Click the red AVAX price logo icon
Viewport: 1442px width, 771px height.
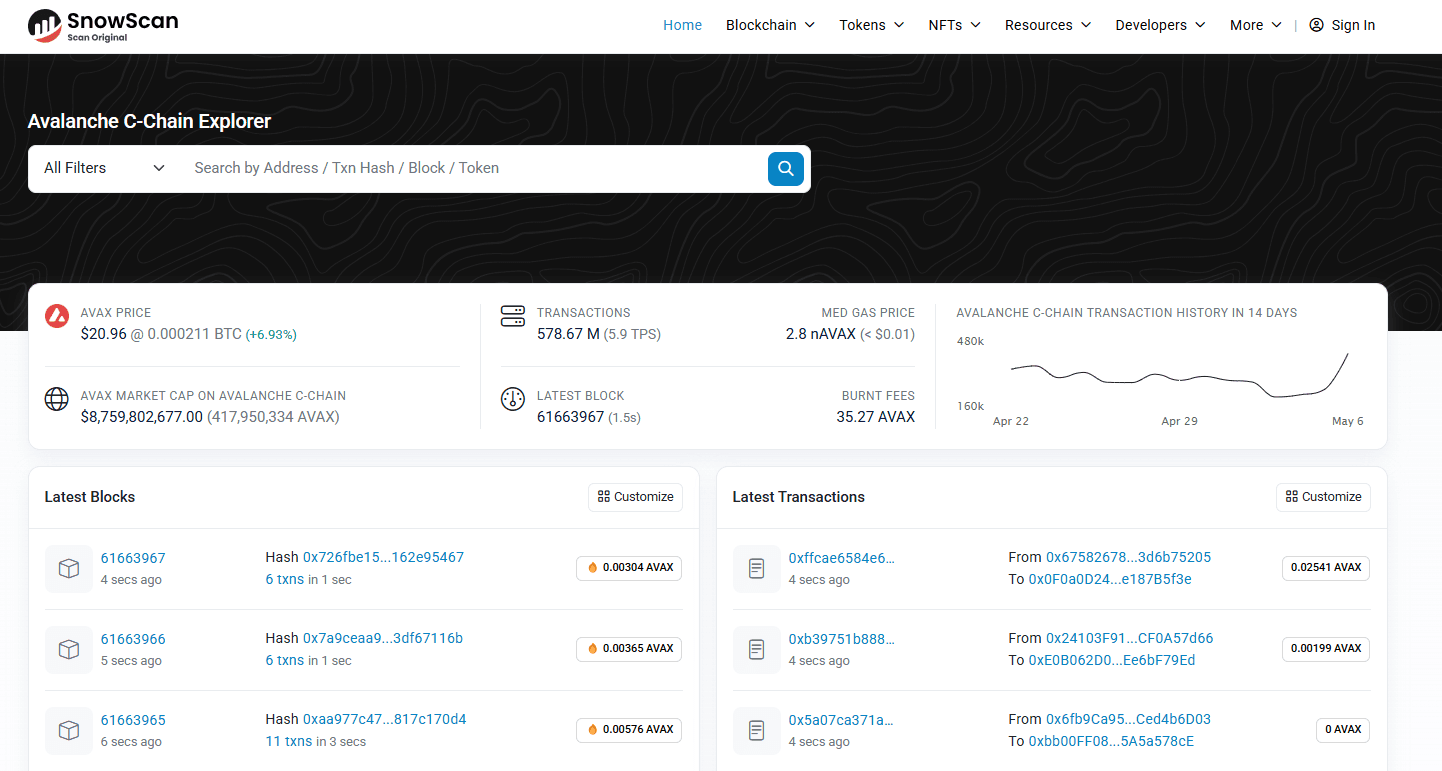pyautogui.click(x=57, y=316)
